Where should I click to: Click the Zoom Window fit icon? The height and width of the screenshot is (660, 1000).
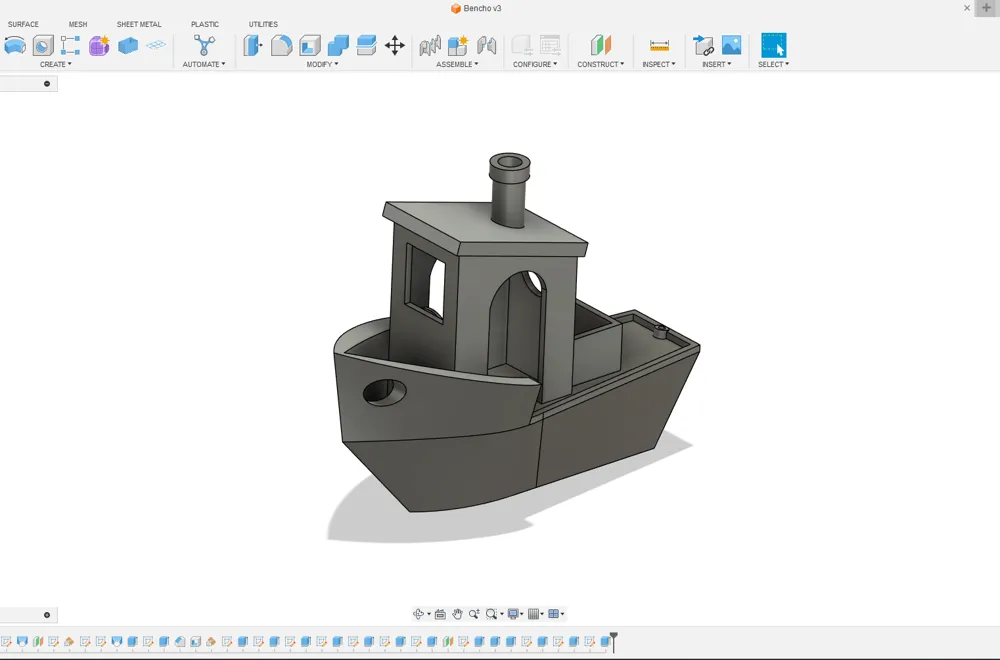(491, 613)
